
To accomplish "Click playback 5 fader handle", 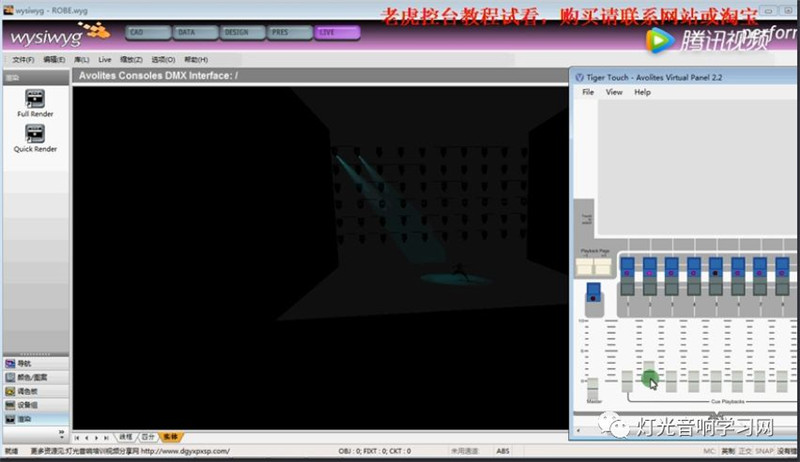I will coord(716,381).
